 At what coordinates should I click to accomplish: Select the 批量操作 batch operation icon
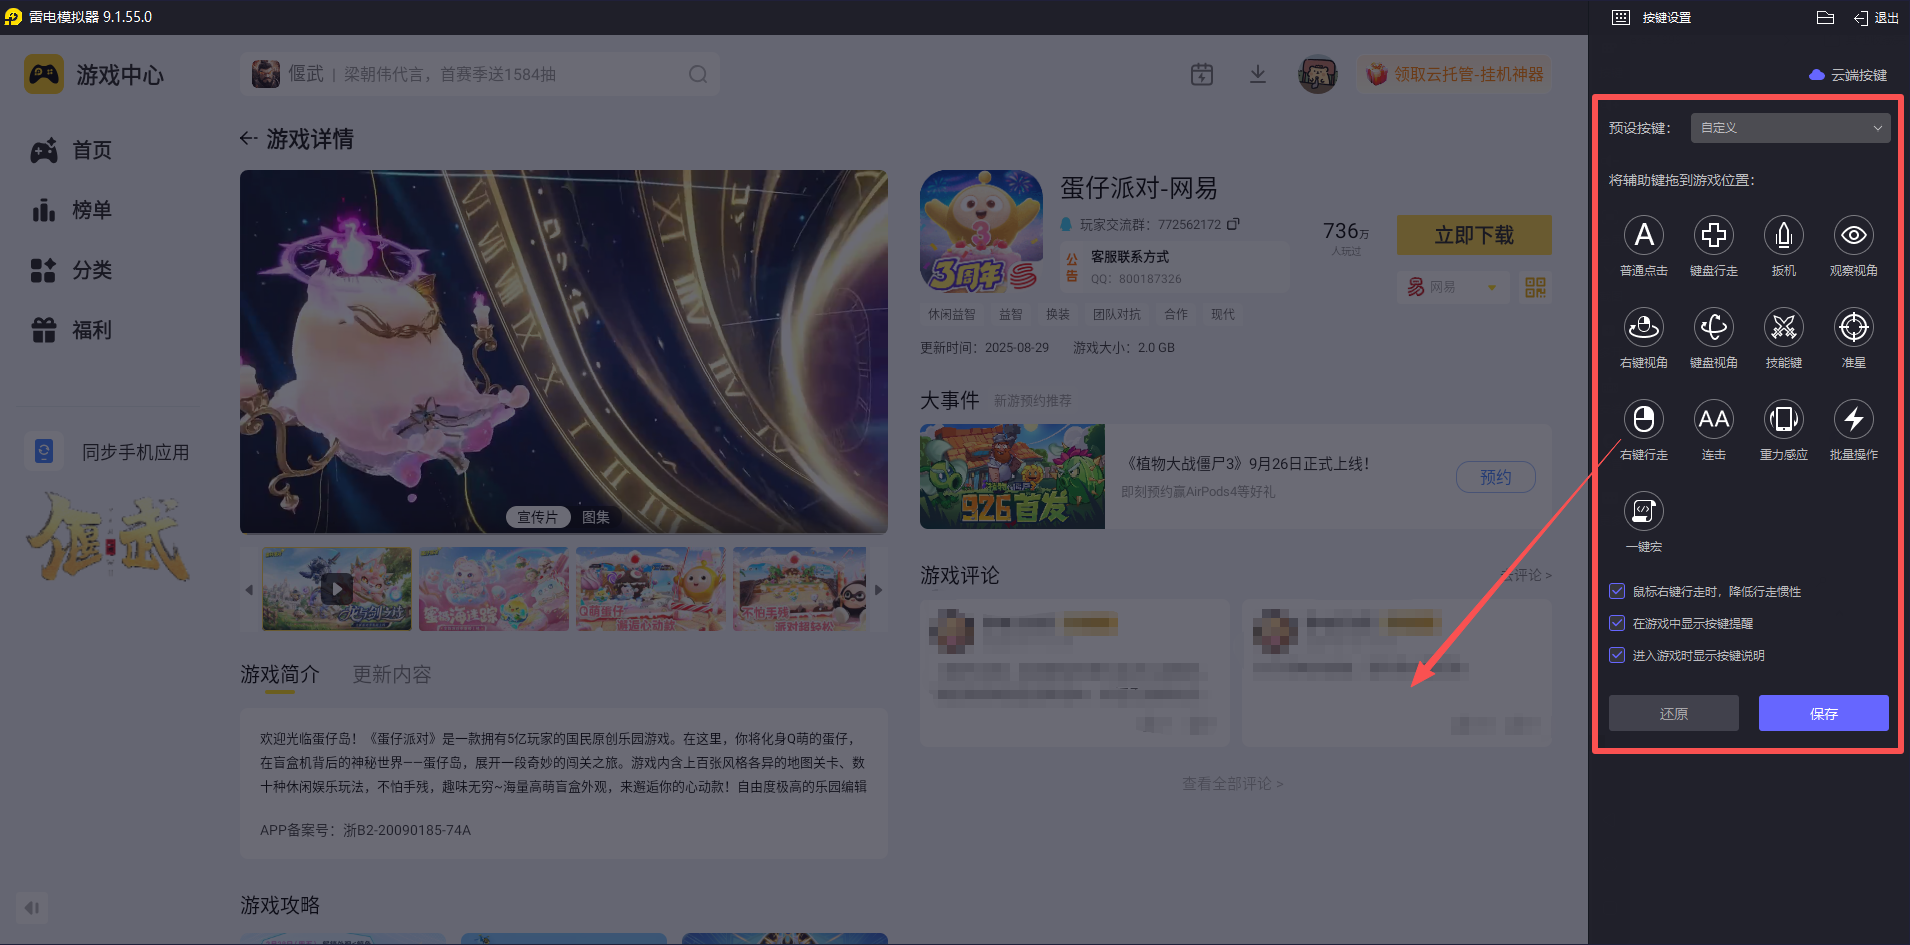tap(1853, 419)
